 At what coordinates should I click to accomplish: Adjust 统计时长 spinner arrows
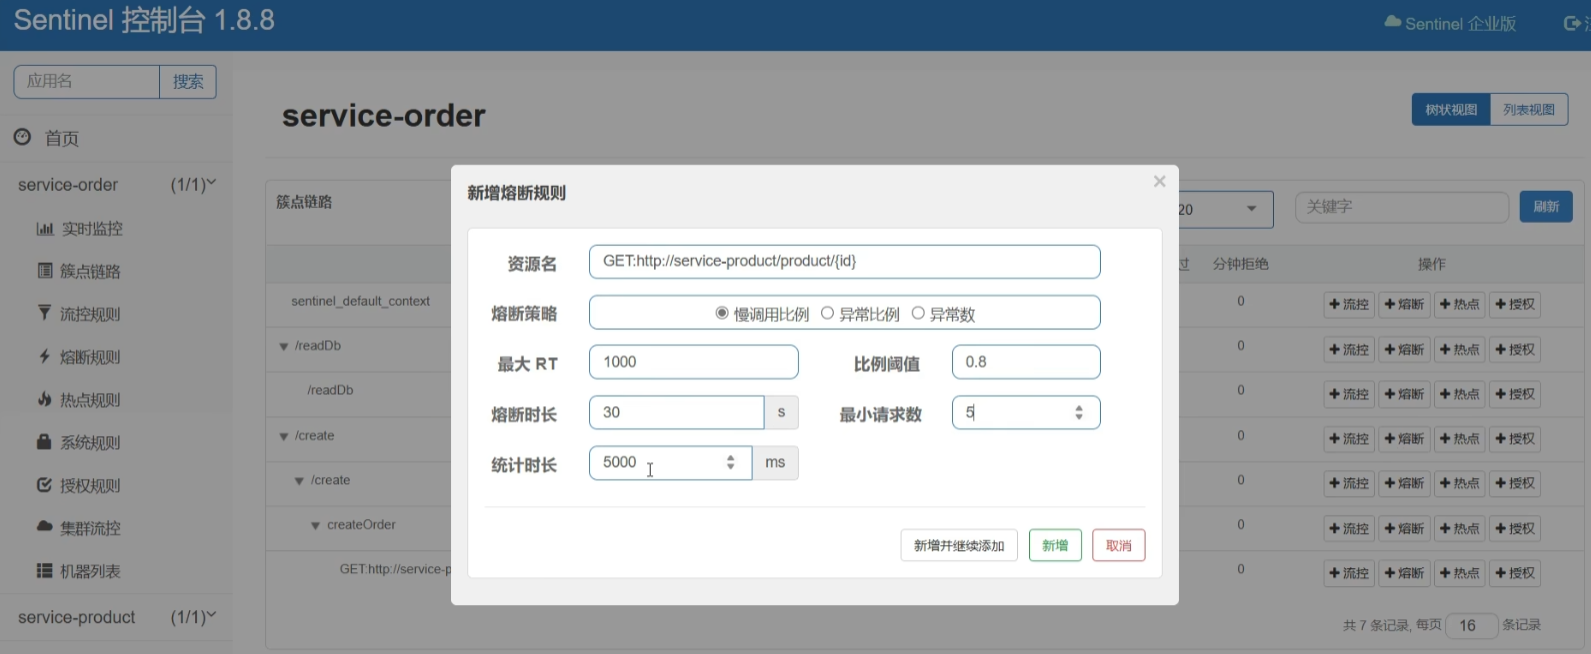point(731,462)
